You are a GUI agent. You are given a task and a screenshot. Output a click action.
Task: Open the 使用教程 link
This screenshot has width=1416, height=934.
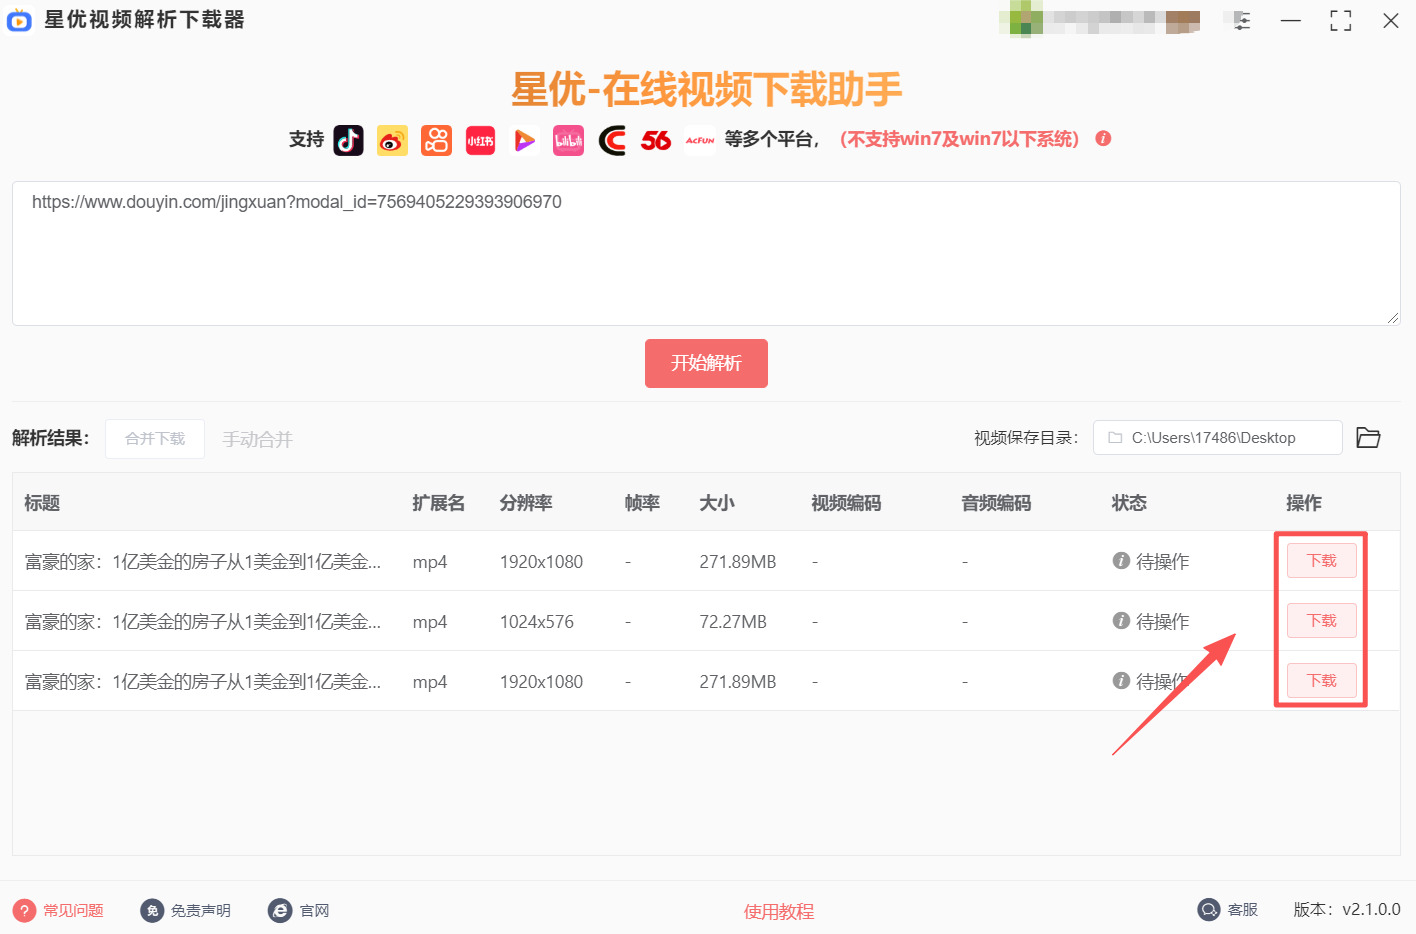779,912
